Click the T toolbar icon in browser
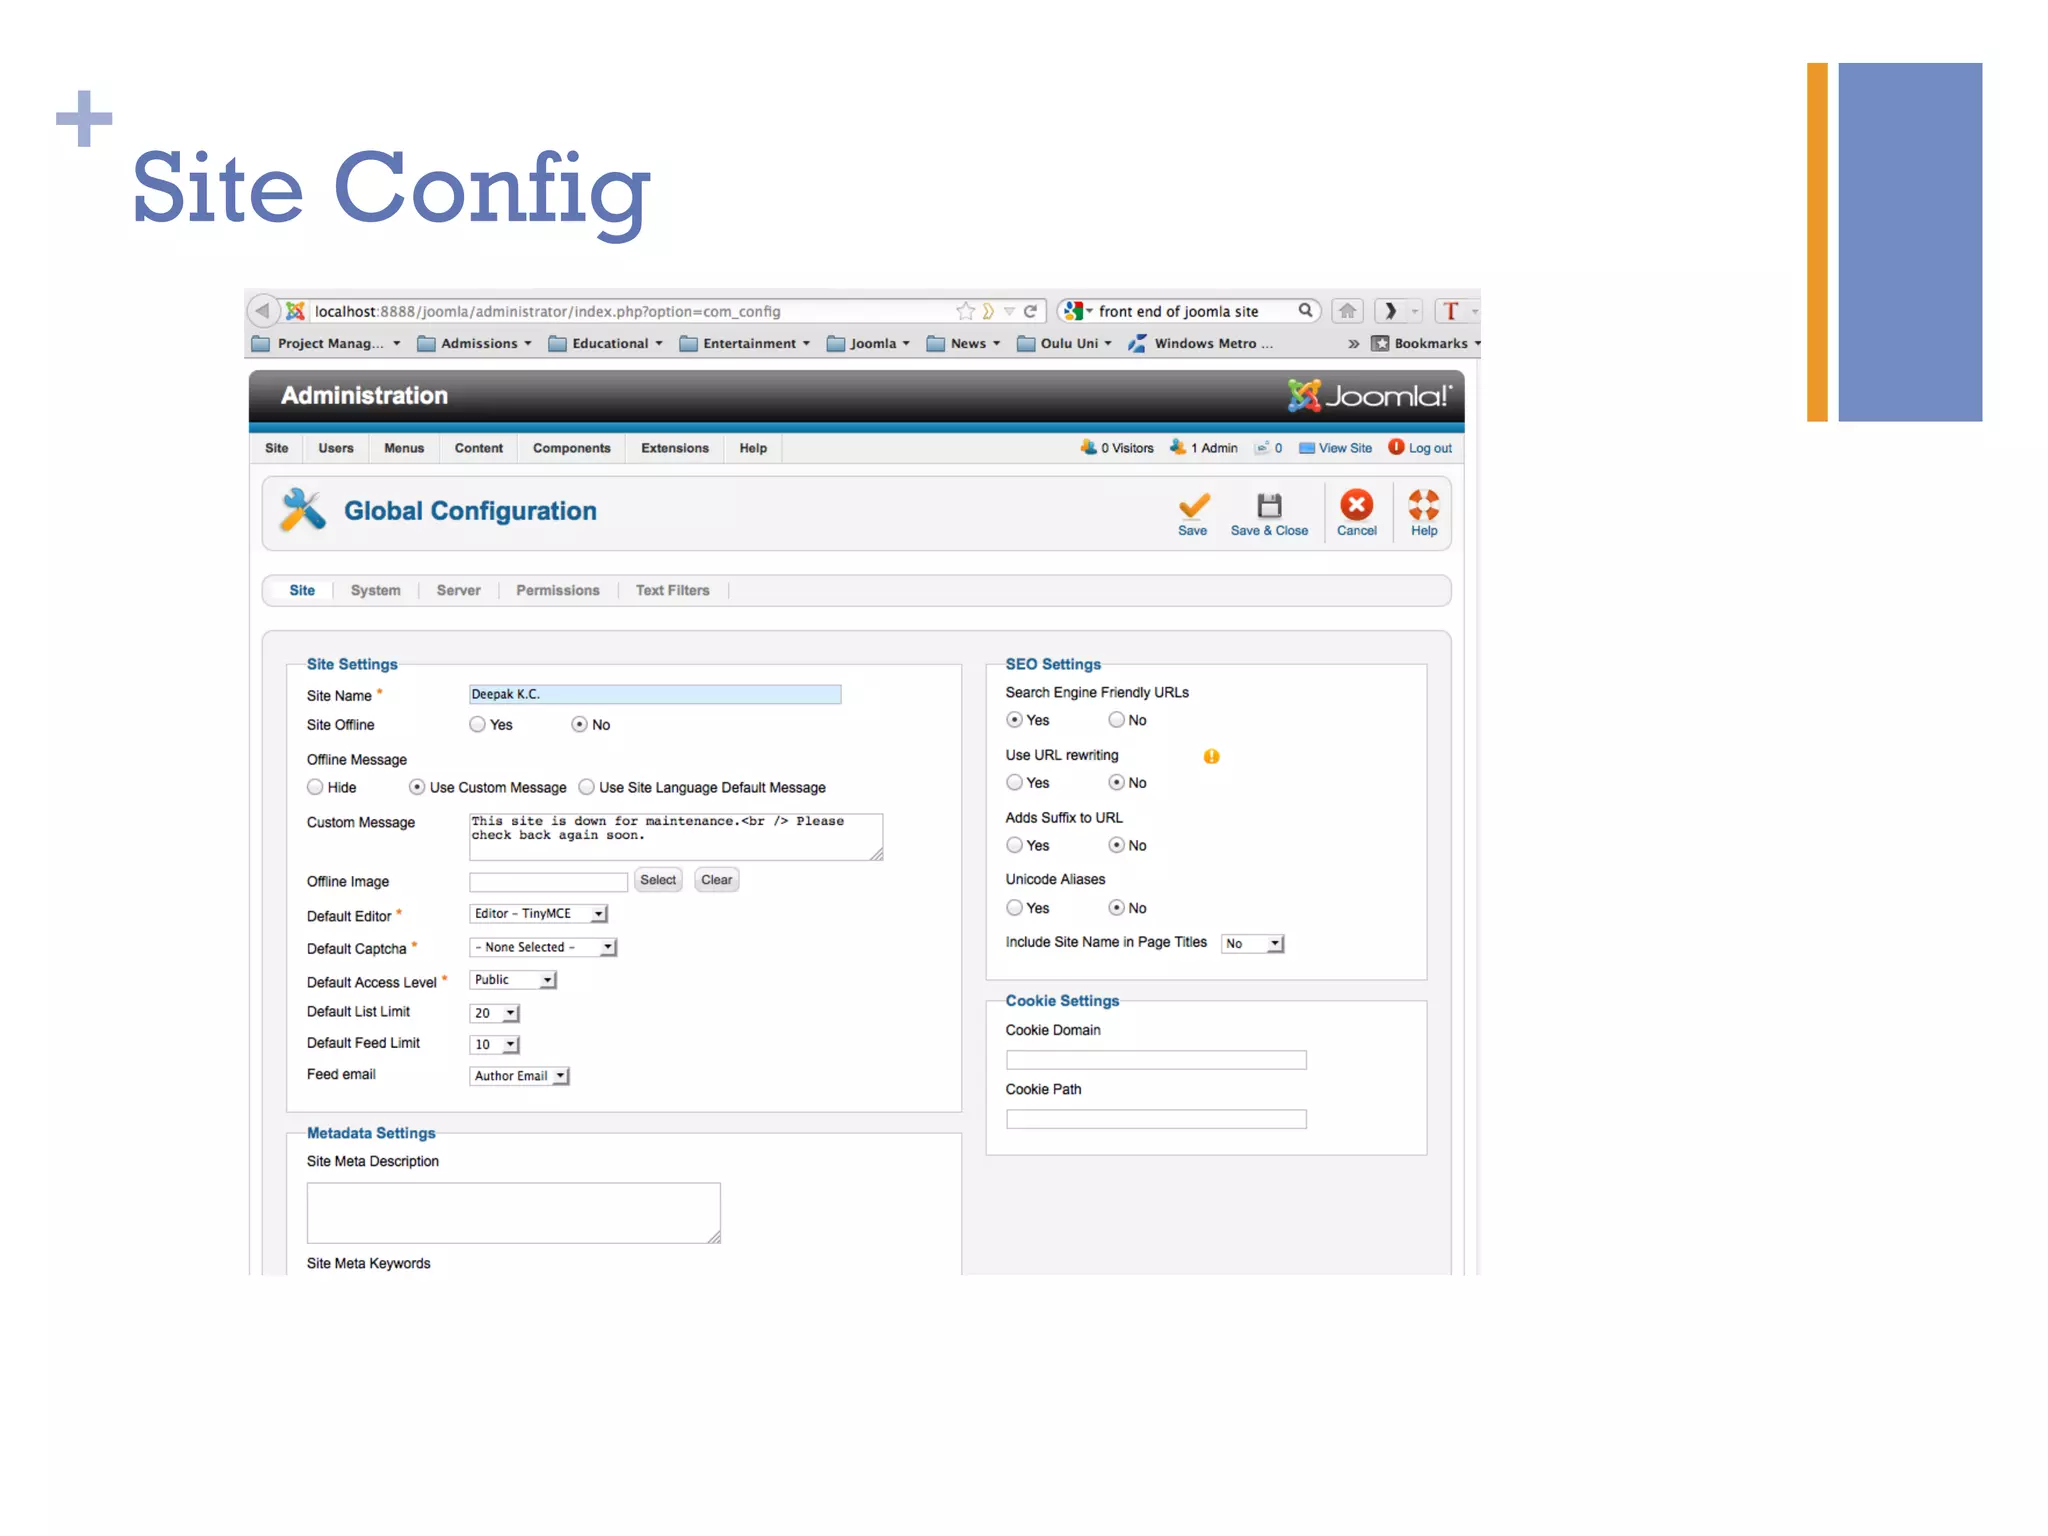Viewport: 2048px width, 1536px height. tap(1450, 311)
